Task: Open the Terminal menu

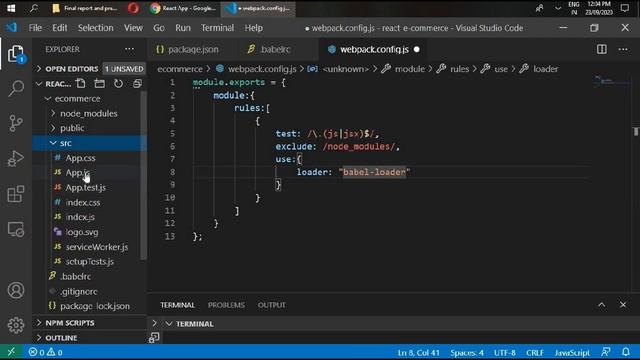Action: pos(217,28)
